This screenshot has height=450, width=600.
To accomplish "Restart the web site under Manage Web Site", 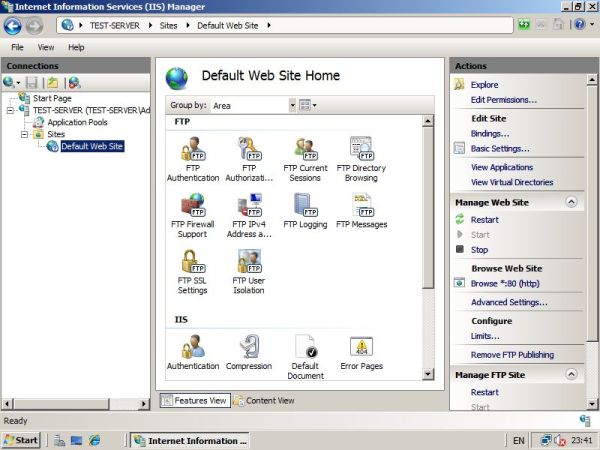I will (x=484, y=220).
